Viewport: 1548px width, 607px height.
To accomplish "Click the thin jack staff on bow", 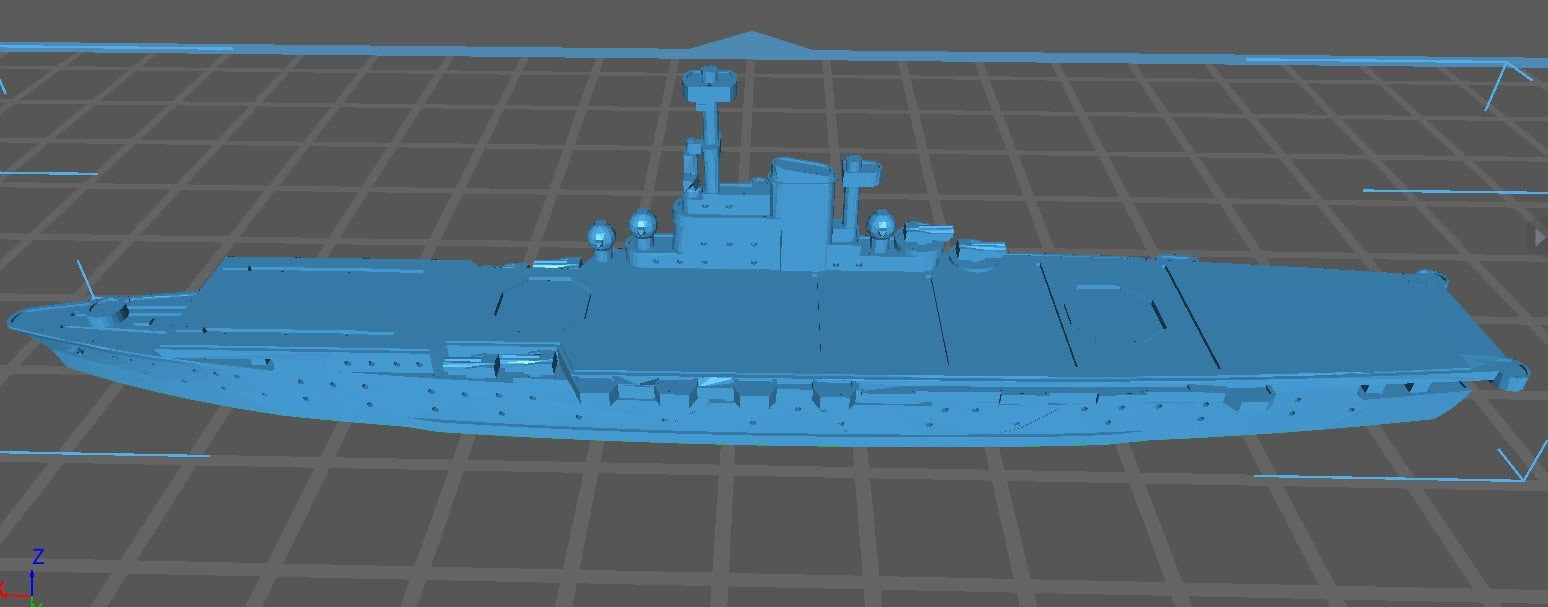I will click(x=84, y=278).
